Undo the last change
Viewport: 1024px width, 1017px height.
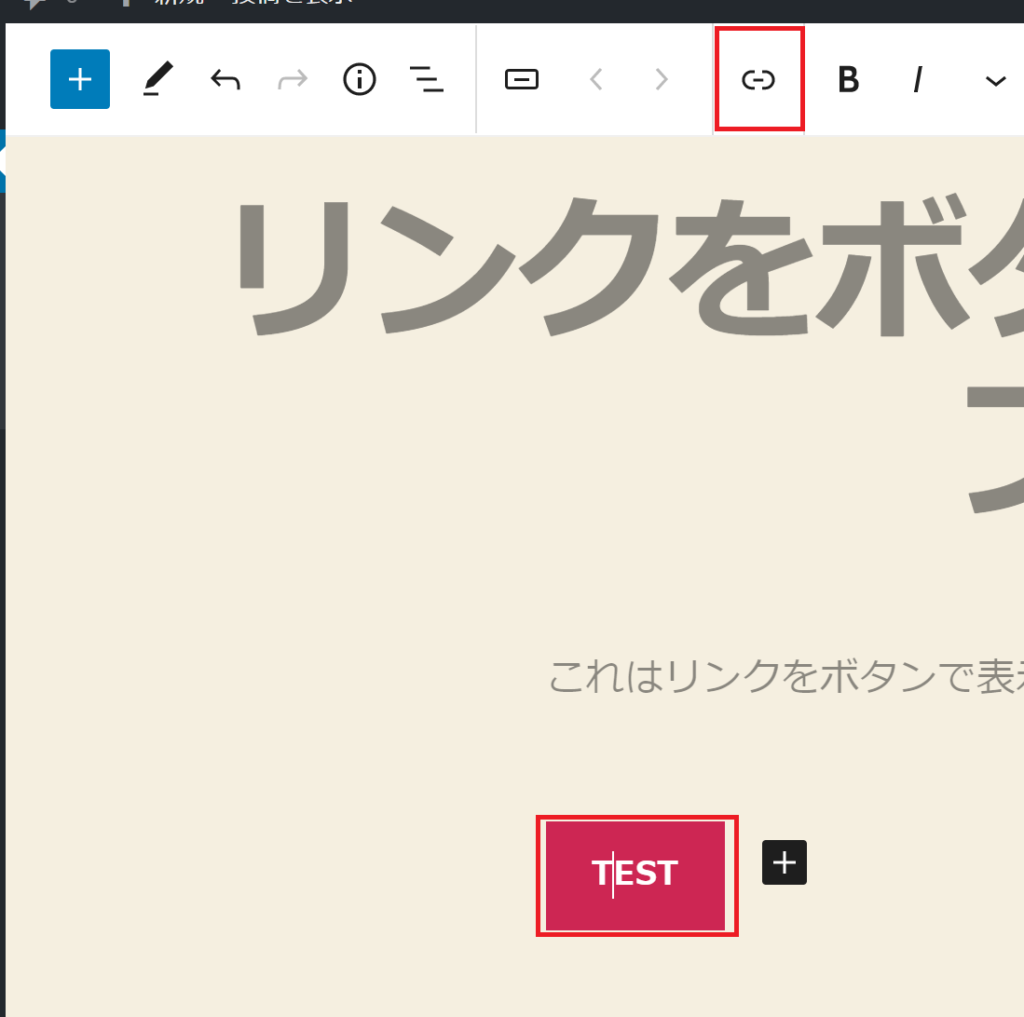click(225, 79)
